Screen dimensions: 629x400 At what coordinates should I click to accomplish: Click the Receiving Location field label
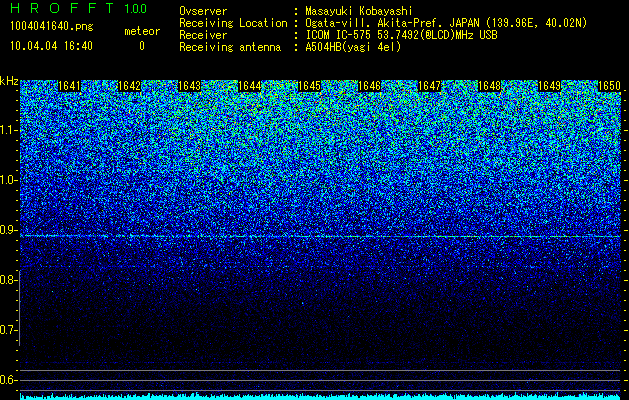[x=233, y=23]
